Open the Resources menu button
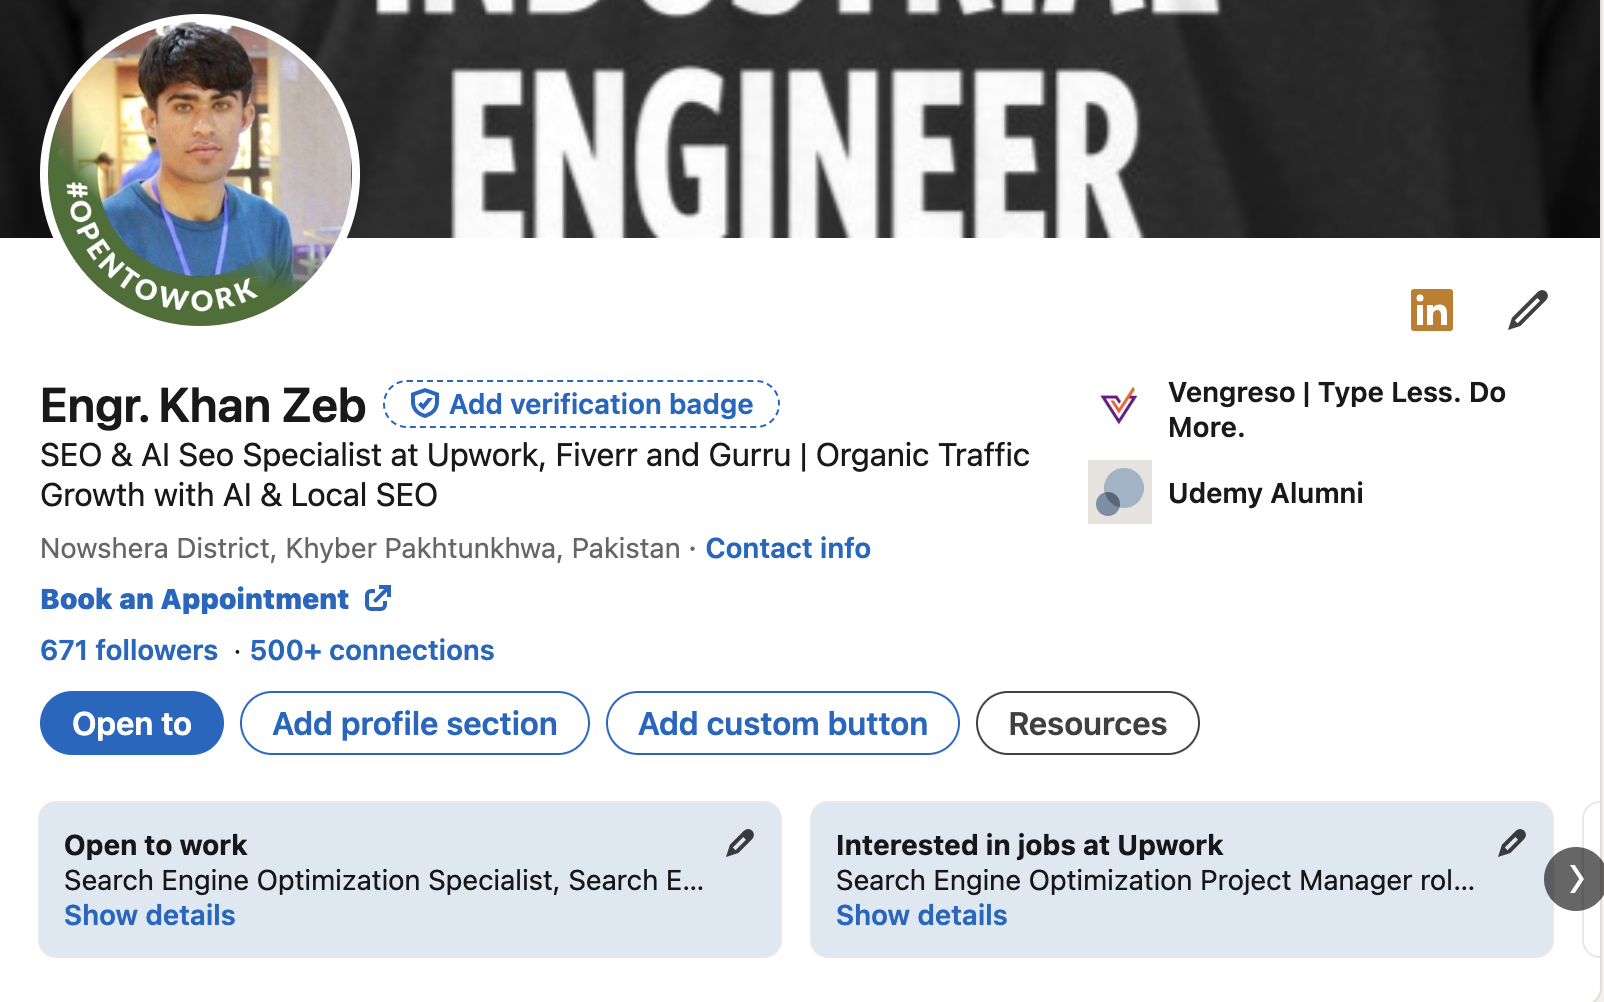Image resolution: width=1604 pixels, height=1002 pixels. click(x=1088, y=723)
